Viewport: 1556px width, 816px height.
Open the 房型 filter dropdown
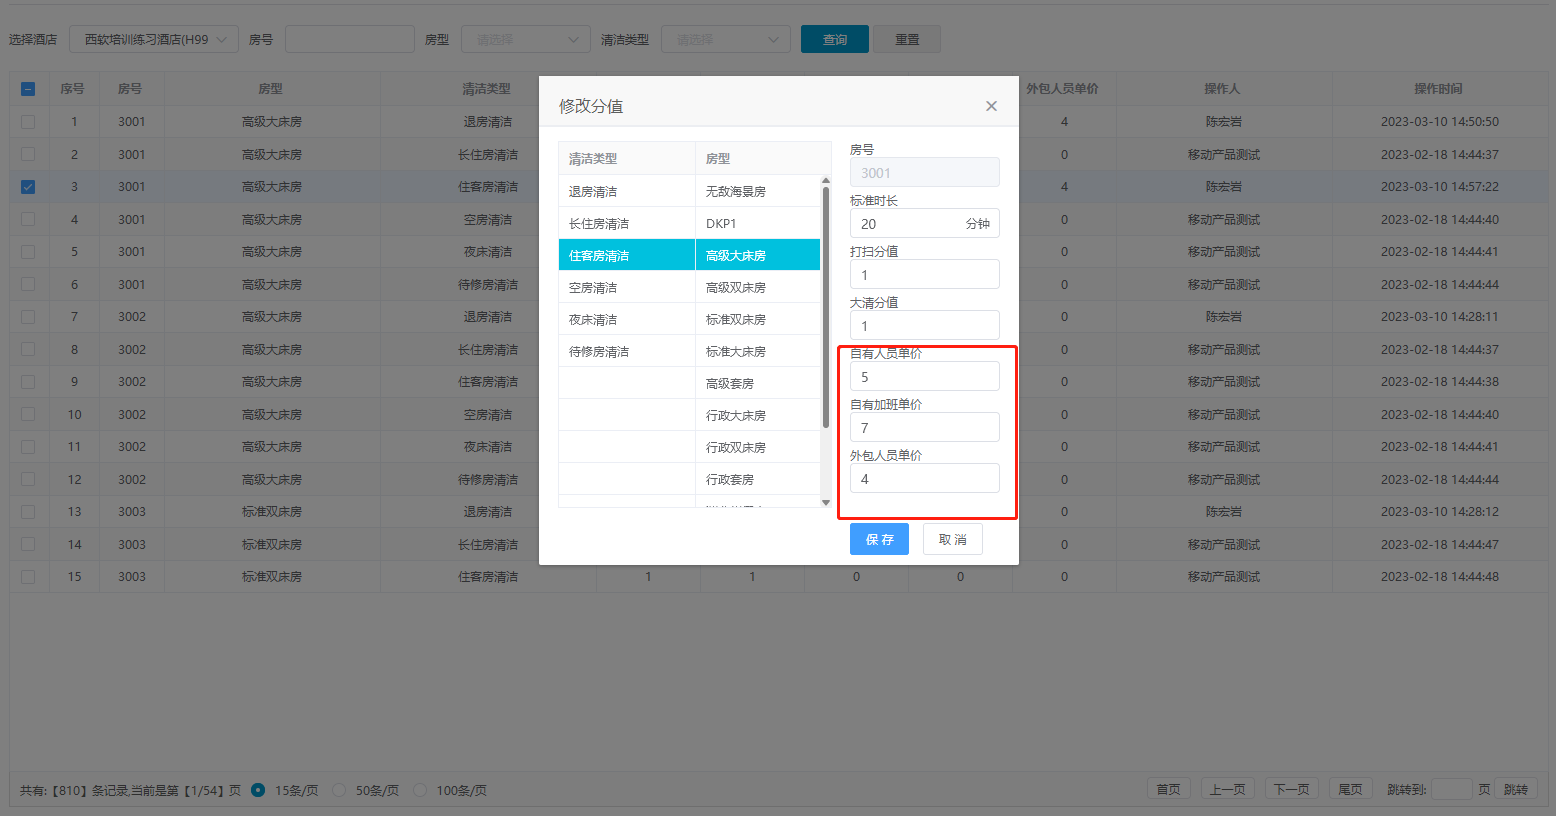pyautogui.click(x=526, y=40)
